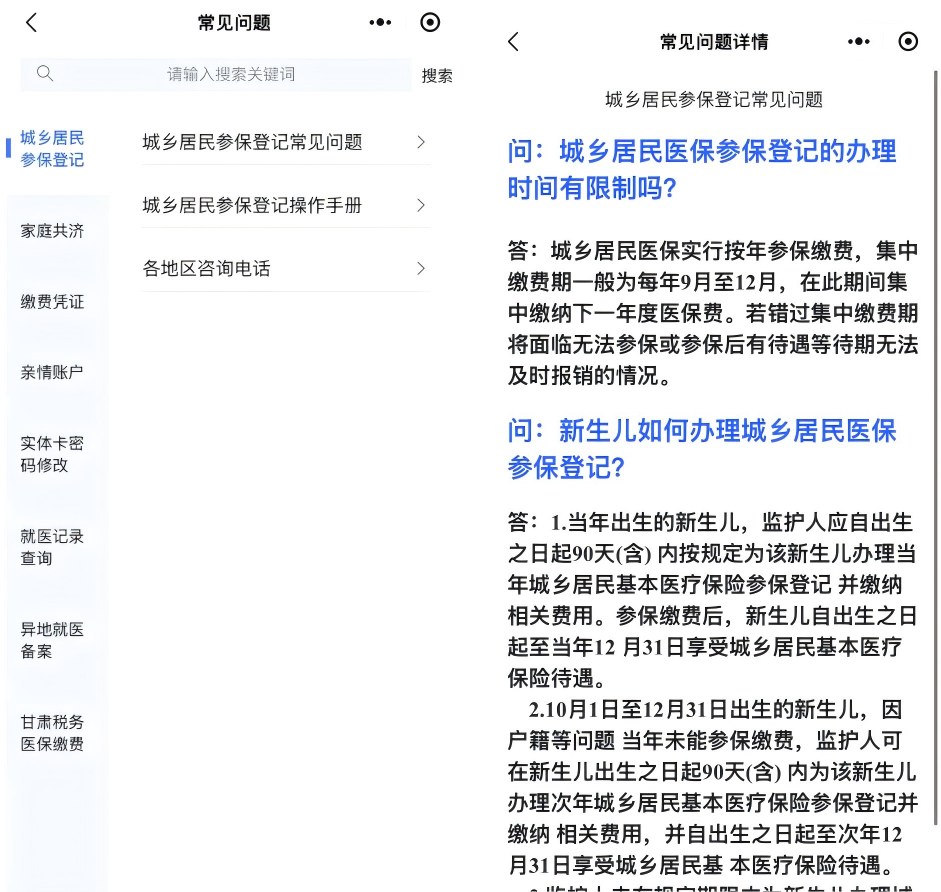941x892 pixels.
Task: Expand 城乡居民参保登记常见问题 item
Action: (x=286, y=143)
